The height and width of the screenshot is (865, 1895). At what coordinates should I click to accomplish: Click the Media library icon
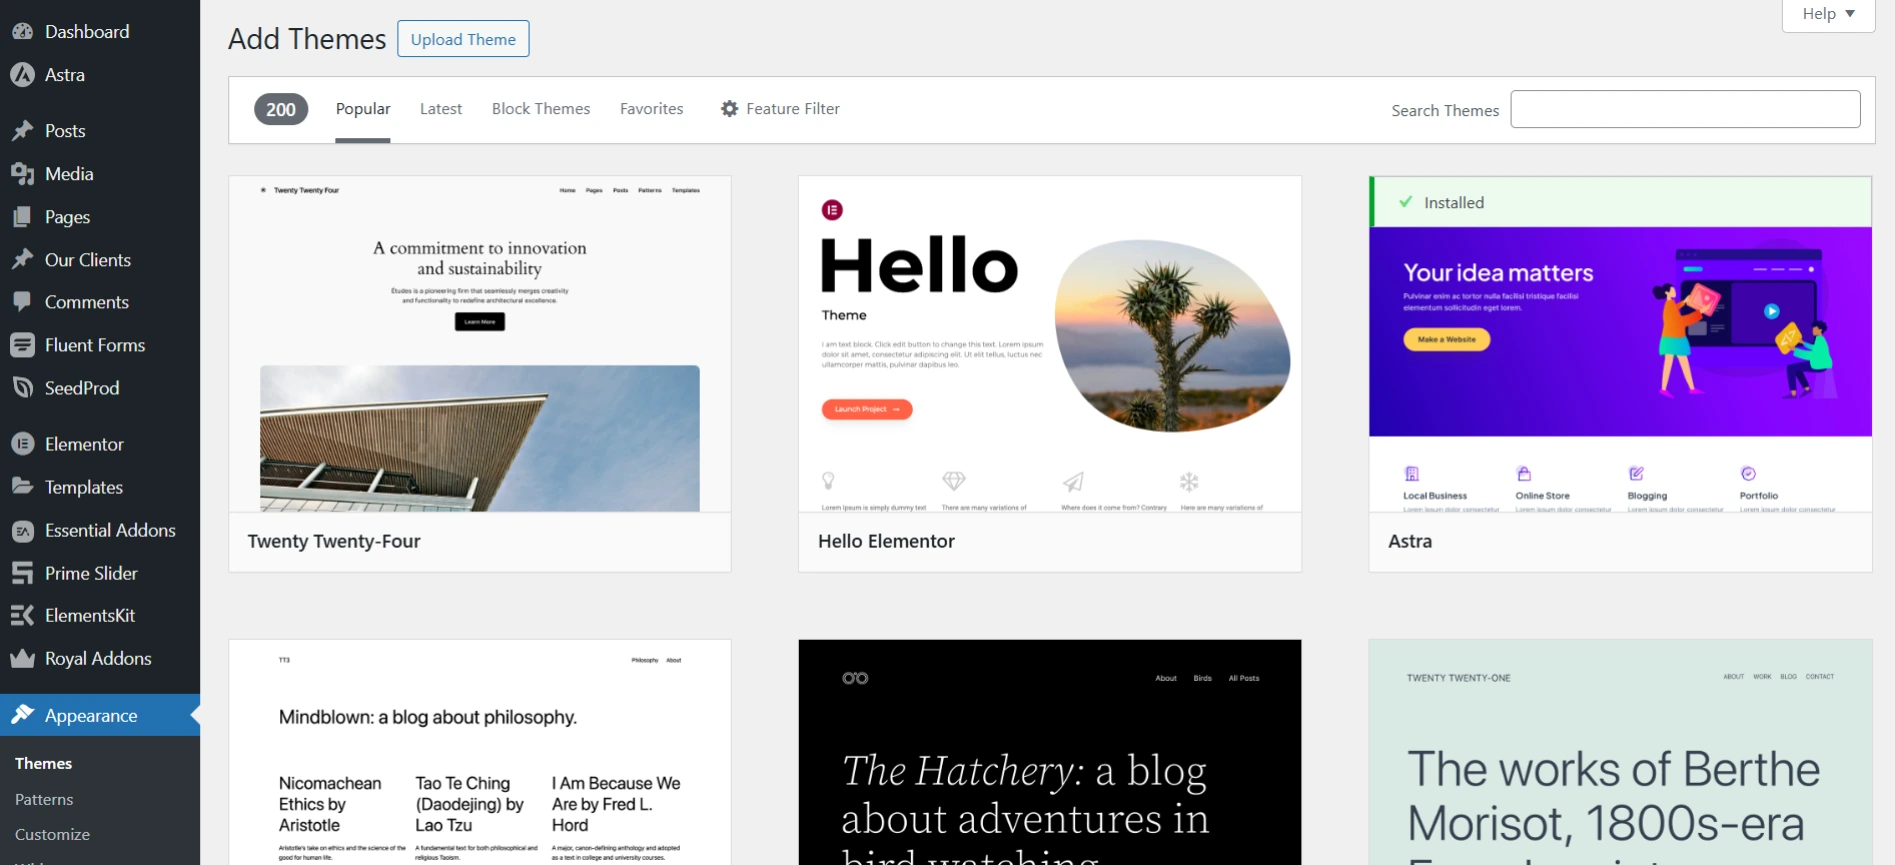pos(22,174)
